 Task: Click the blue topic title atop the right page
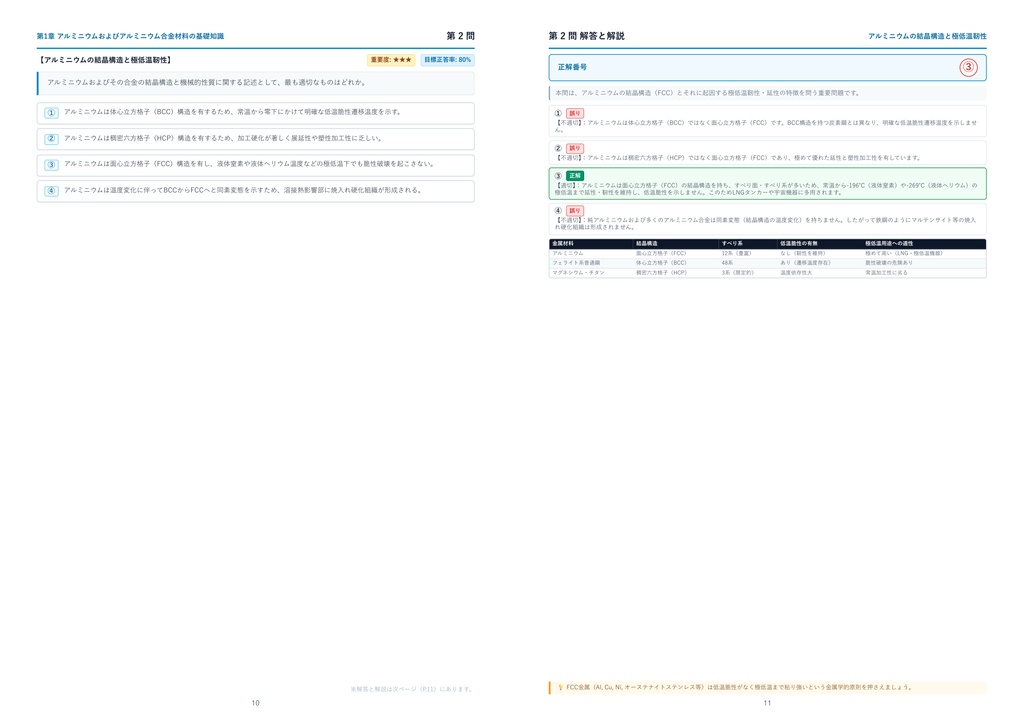927,36
